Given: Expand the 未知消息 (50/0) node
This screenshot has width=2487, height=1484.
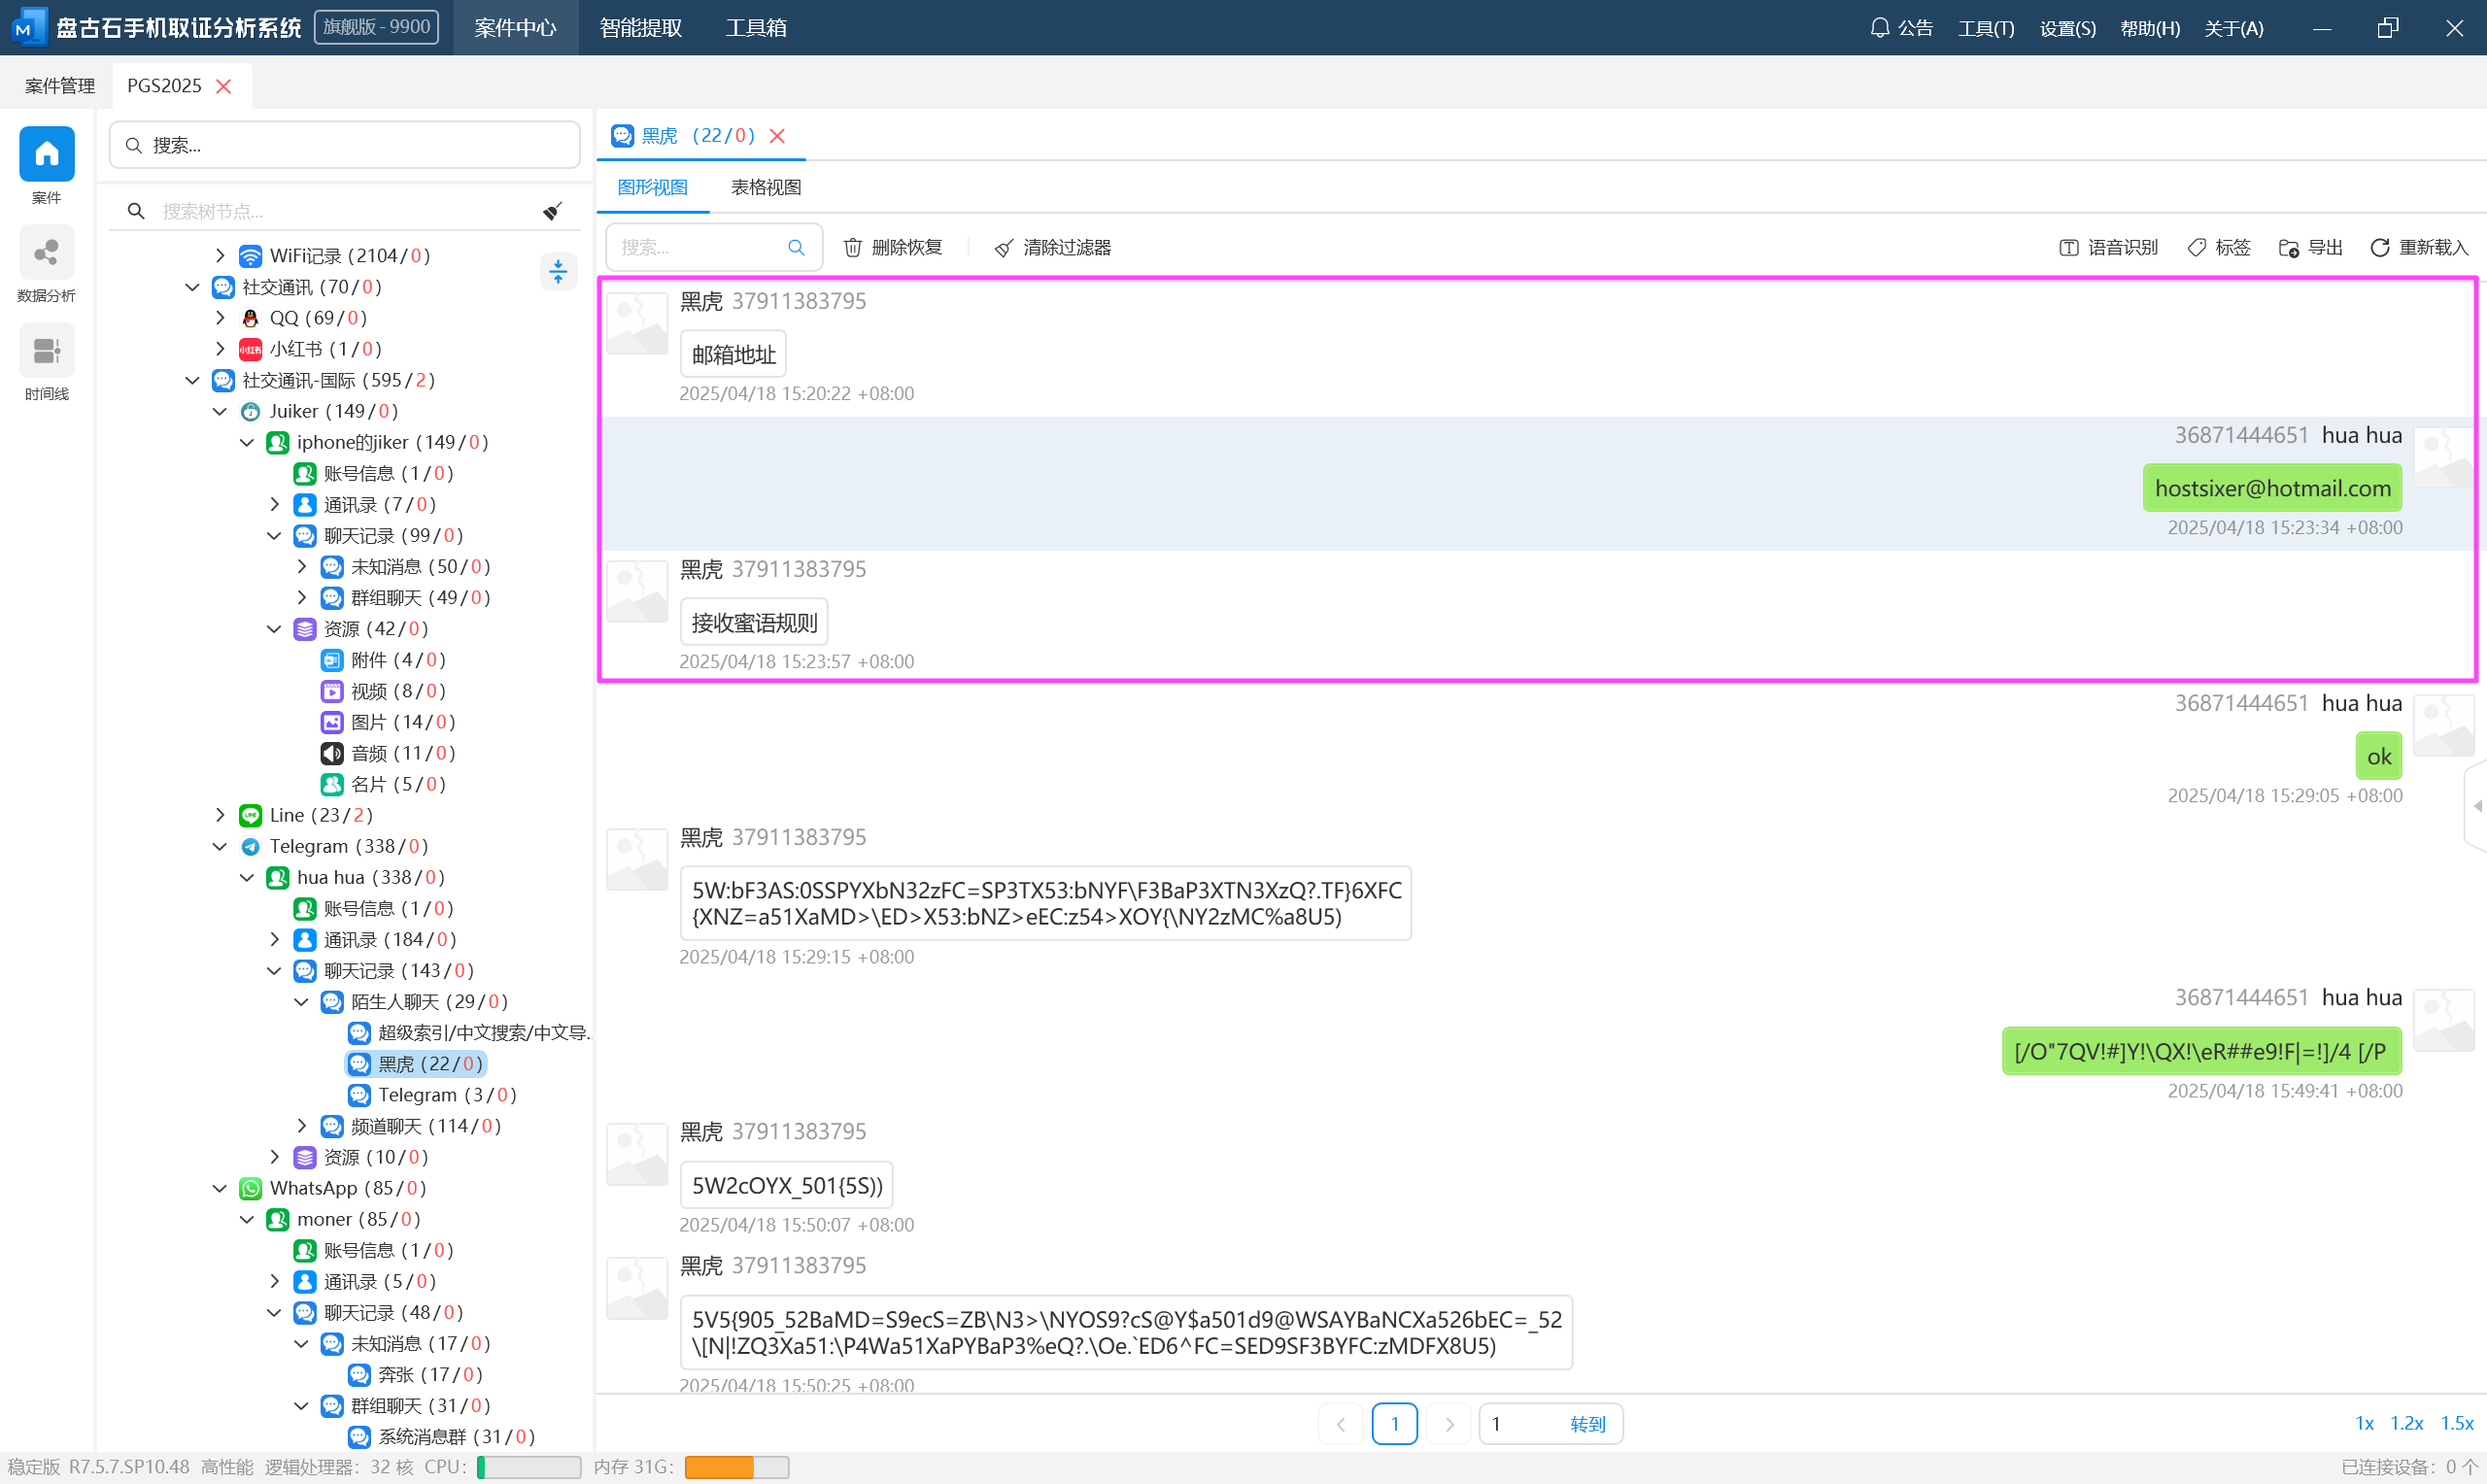Looking at the screenshot, I should tap(302, 566).
